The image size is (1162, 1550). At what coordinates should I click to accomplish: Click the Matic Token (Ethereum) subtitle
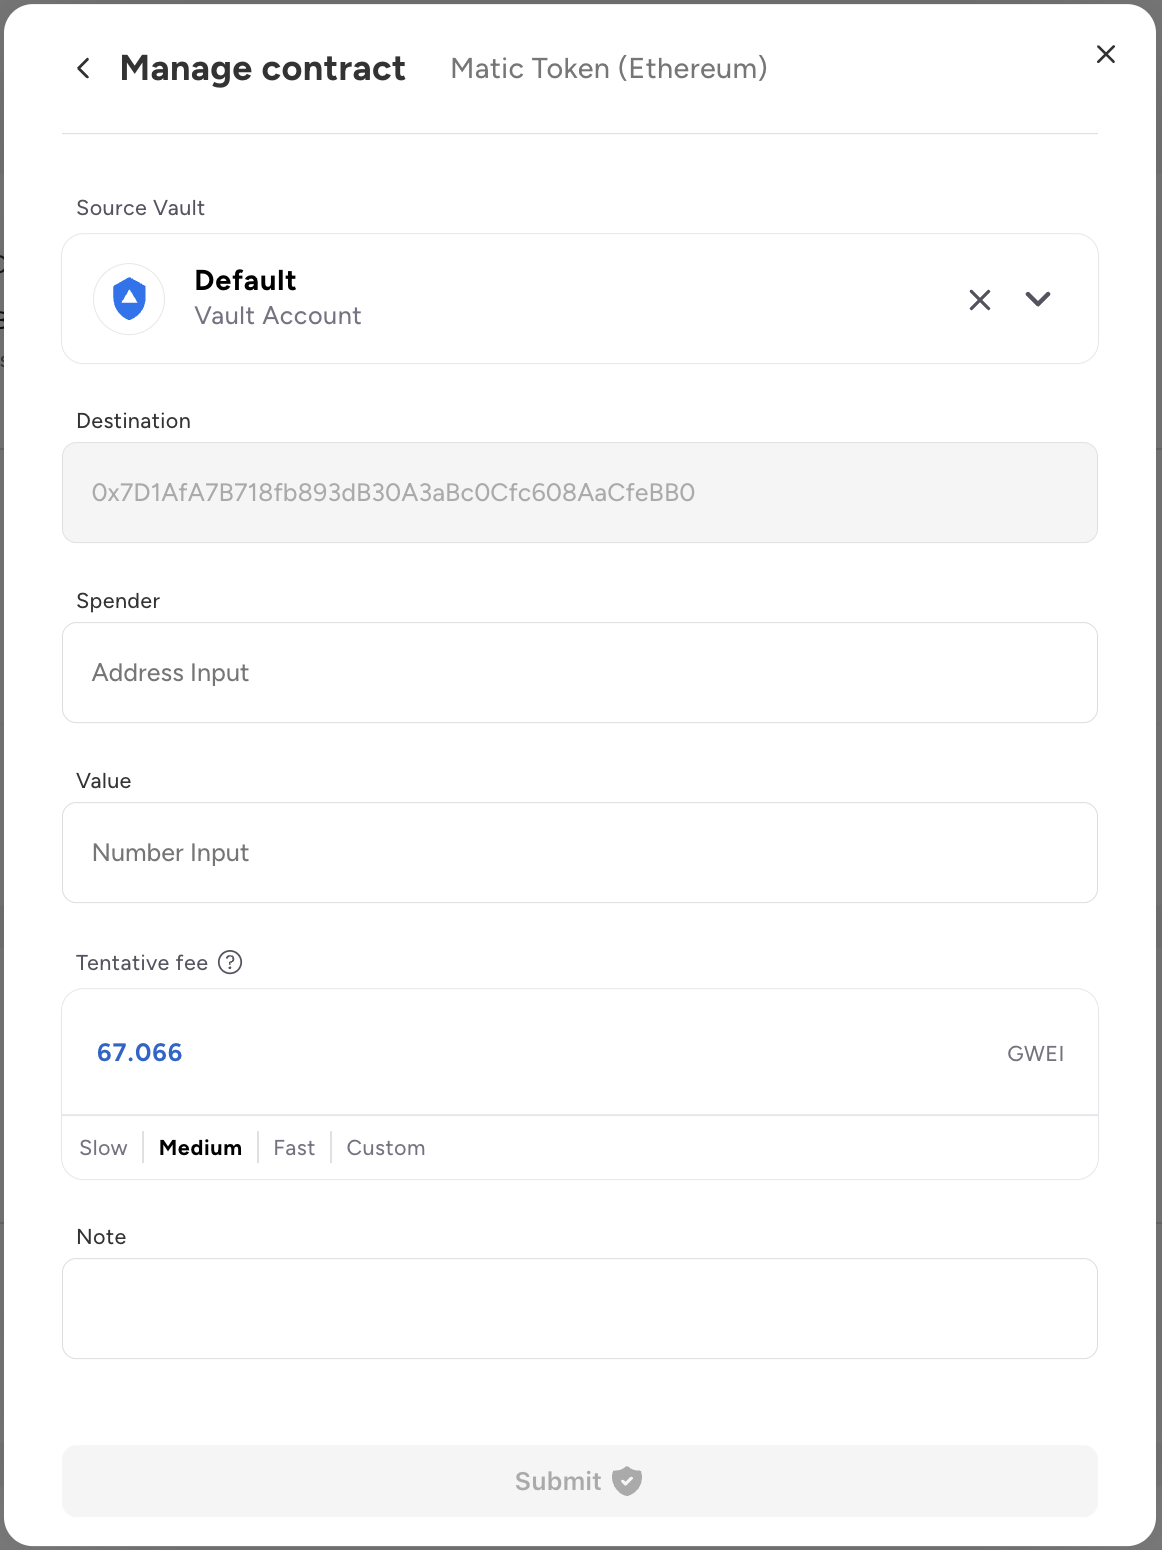pyautogui.click(x=609, y=68)
